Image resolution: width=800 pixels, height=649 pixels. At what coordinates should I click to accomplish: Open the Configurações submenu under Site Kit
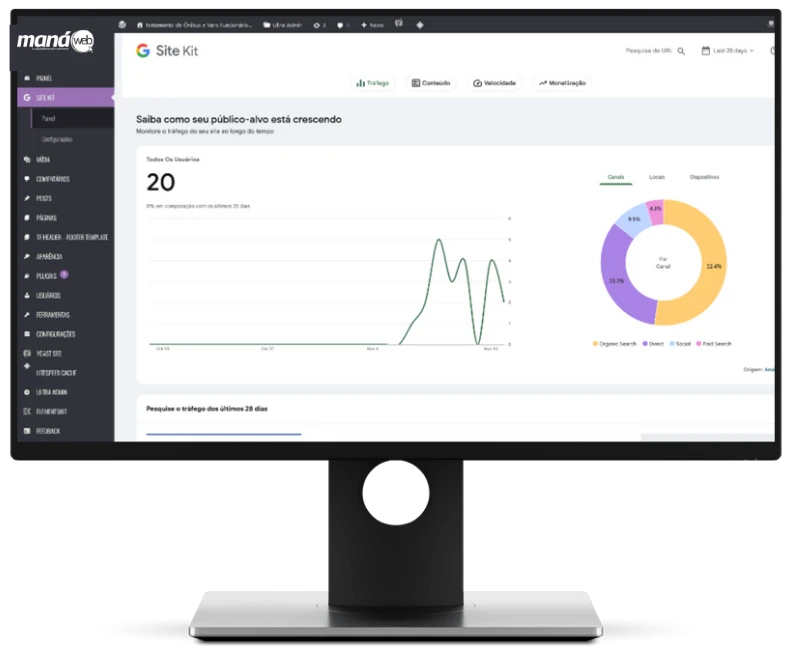click(56, 139)
